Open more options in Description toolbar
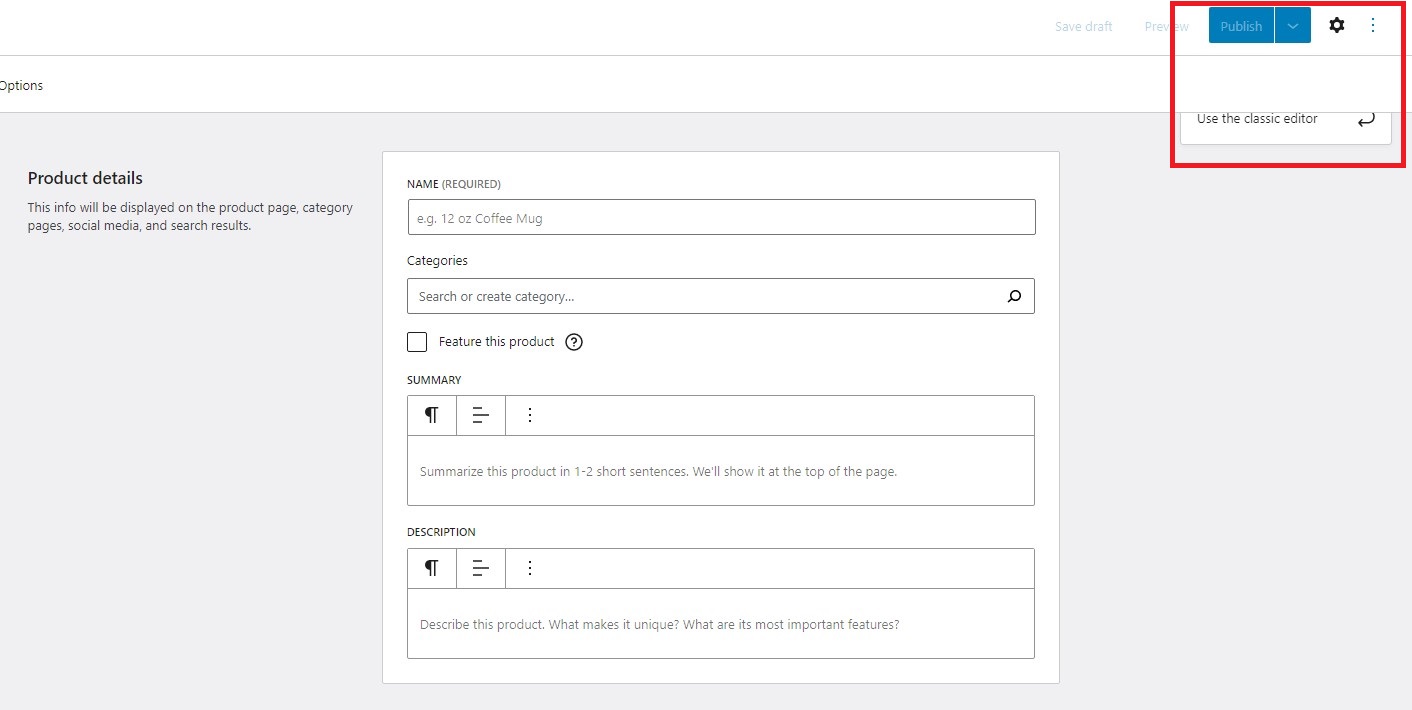This screenshot has width=1412, height=710. pos(529,567)
